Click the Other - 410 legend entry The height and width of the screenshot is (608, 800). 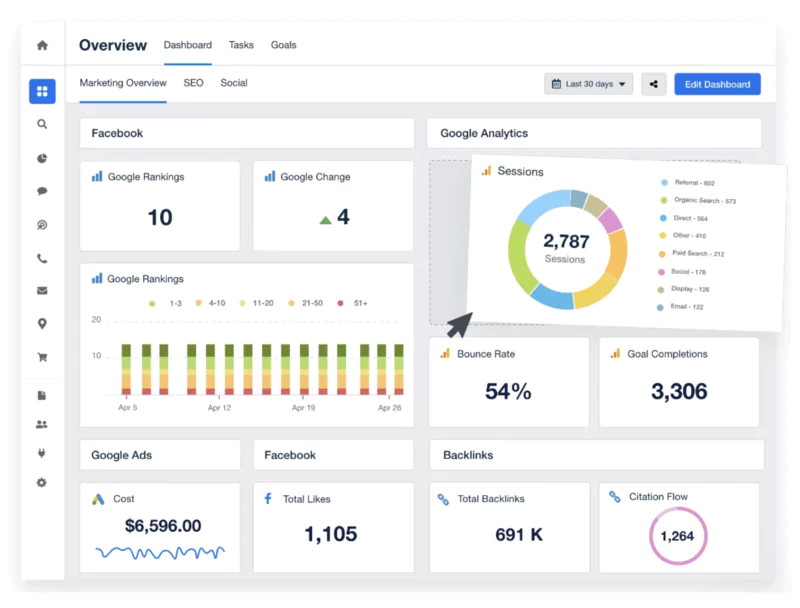coord(683,236)
